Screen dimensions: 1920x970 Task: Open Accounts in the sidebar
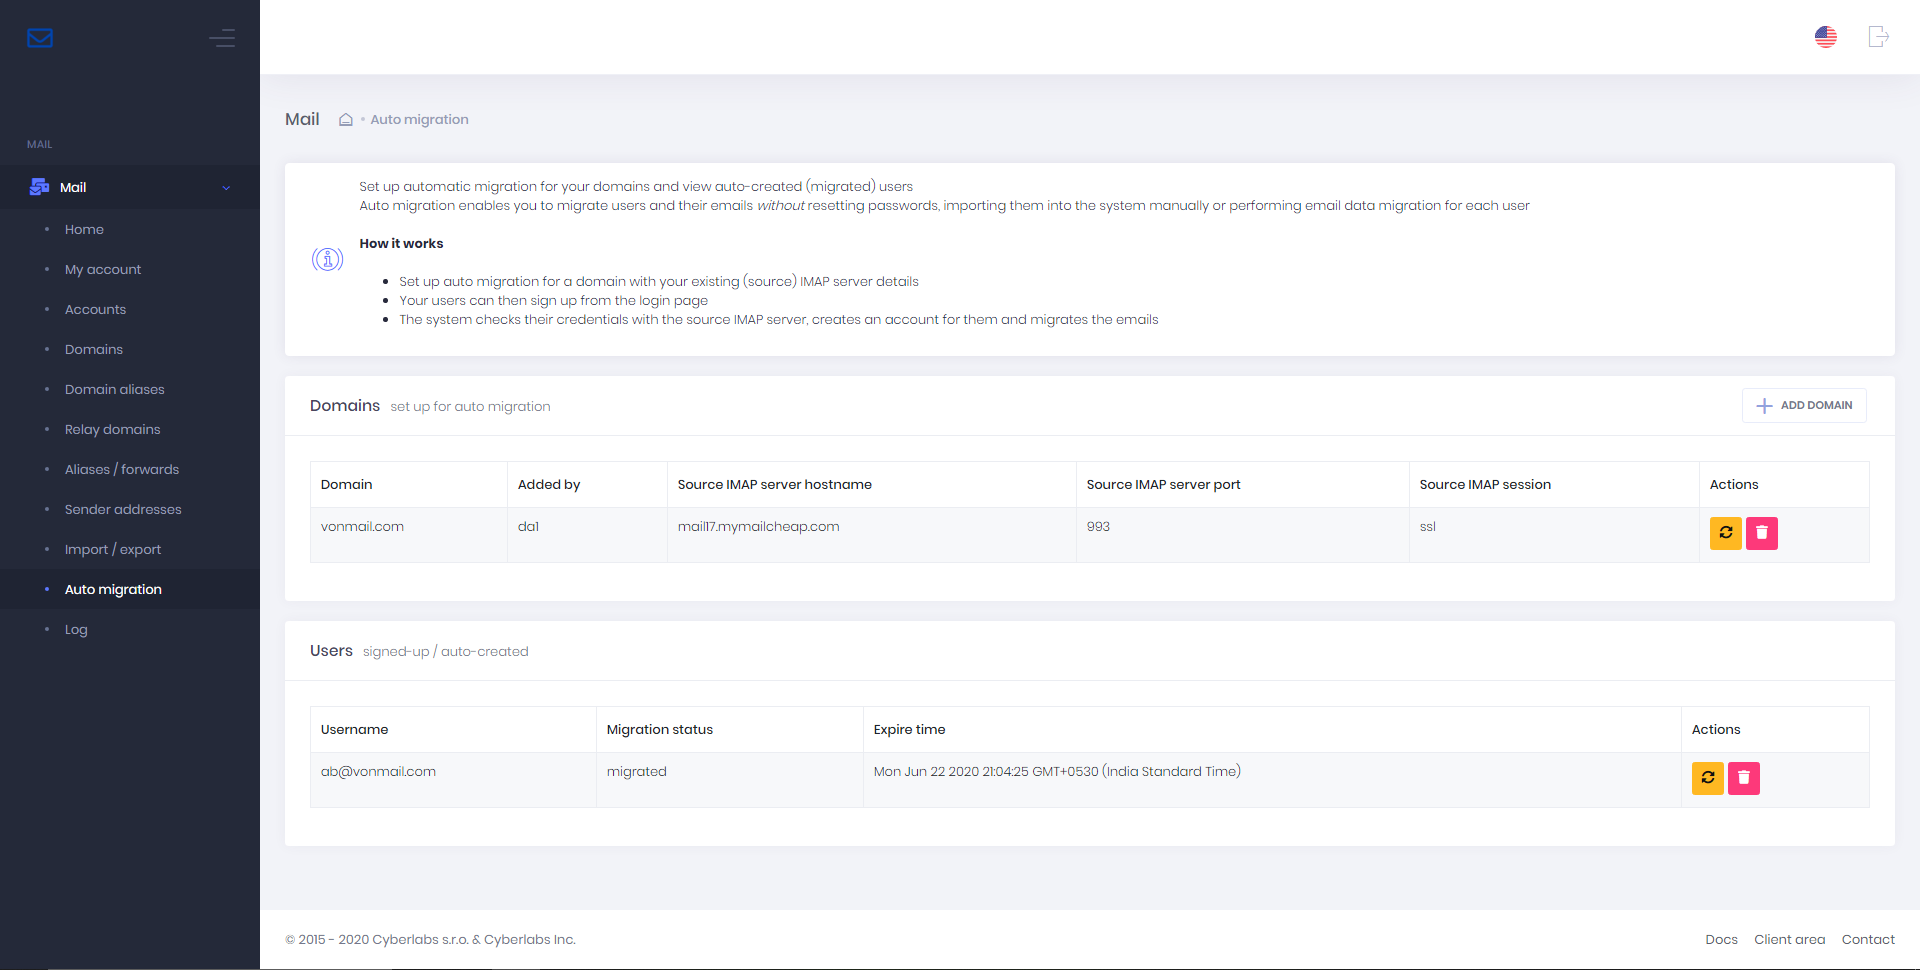95,309
